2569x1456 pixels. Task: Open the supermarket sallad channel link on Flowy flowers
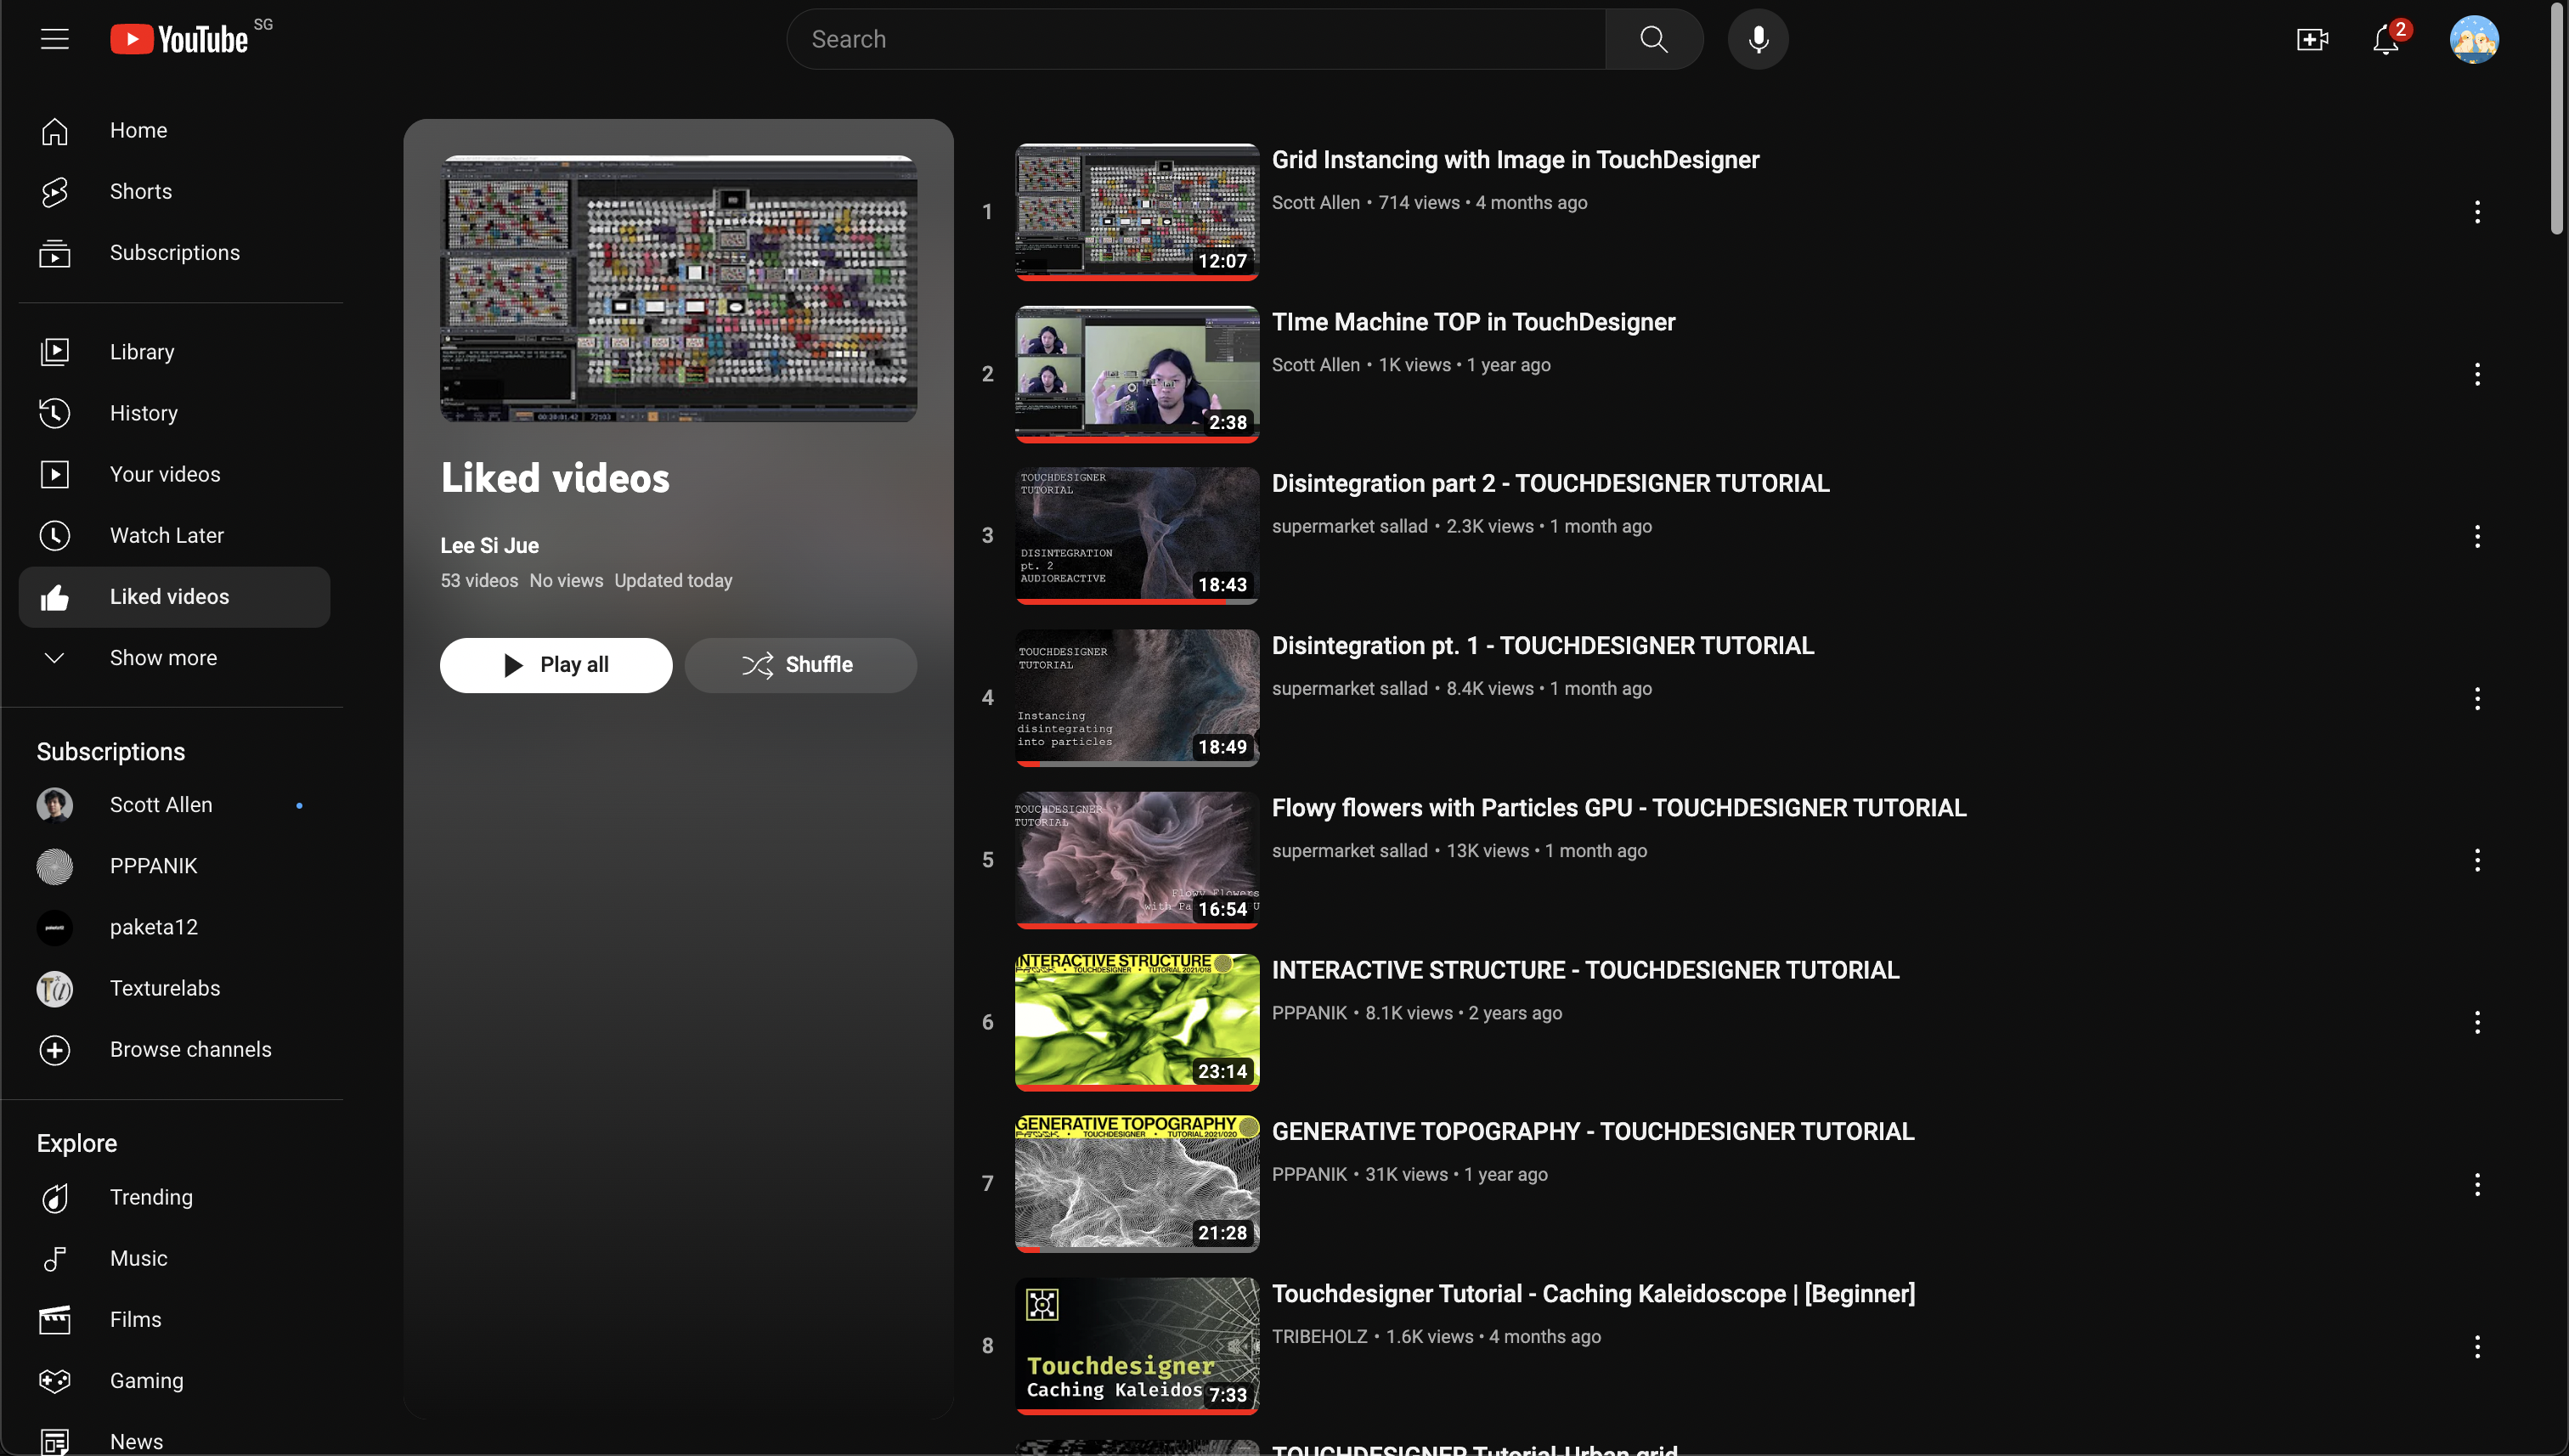(x=1349, y=851)
